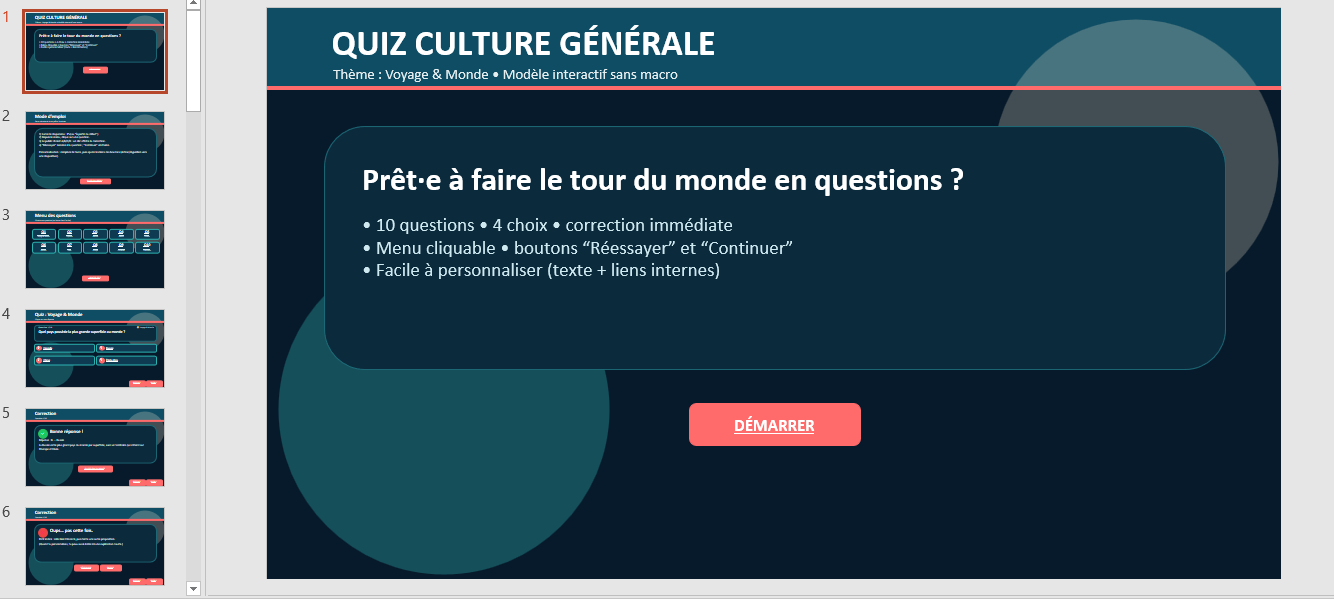Viewport: 1334px width, 599px height.
Task: Select the Menu des questions slide thumbnail
Action: (95, 249)
